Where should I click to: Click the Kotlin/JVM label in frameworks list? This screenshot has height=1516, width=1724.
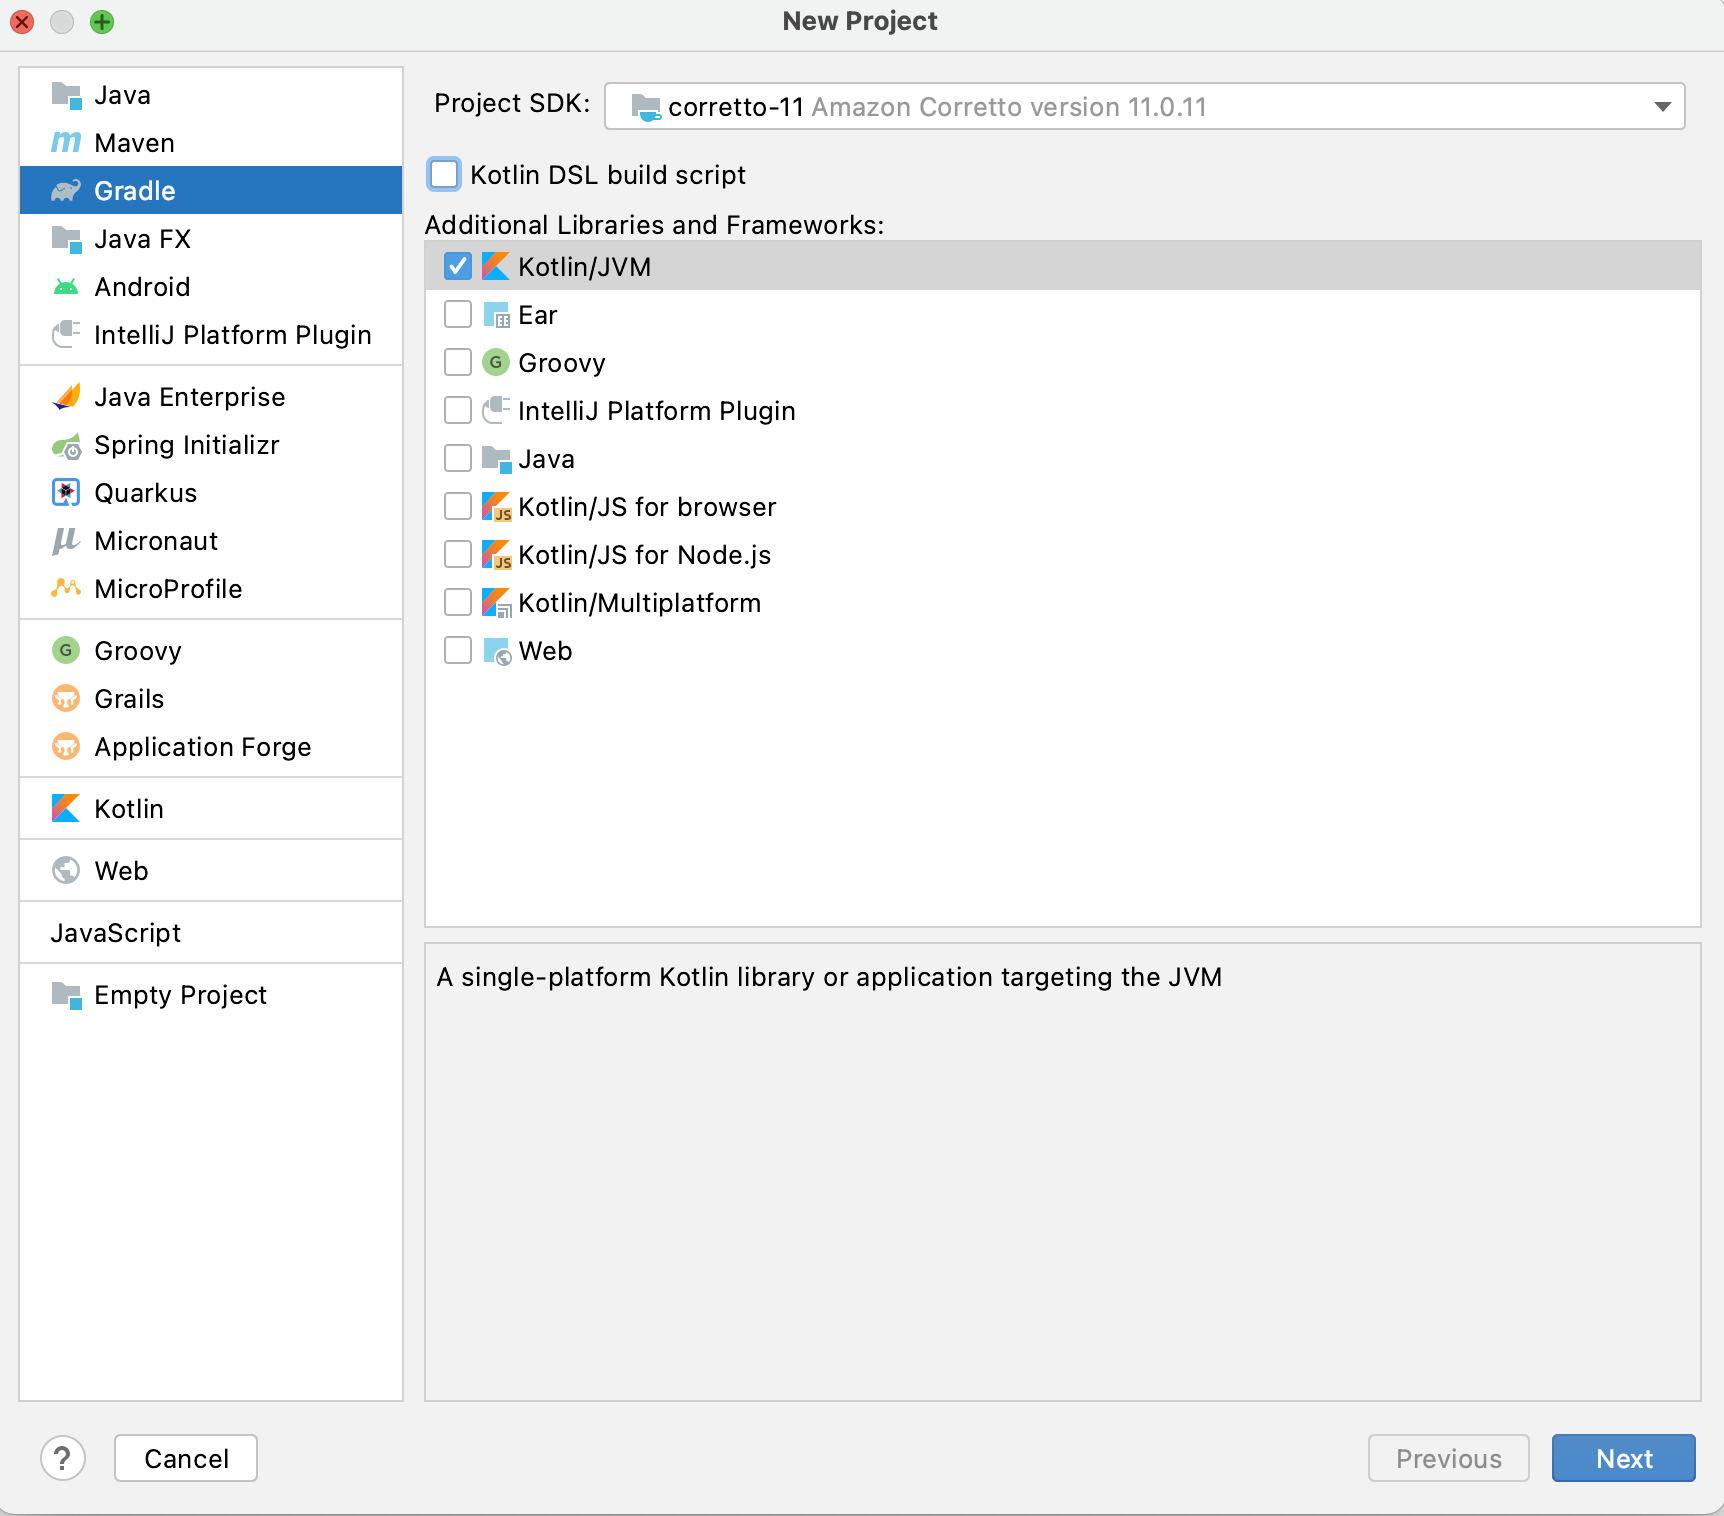tap(584, 267)
